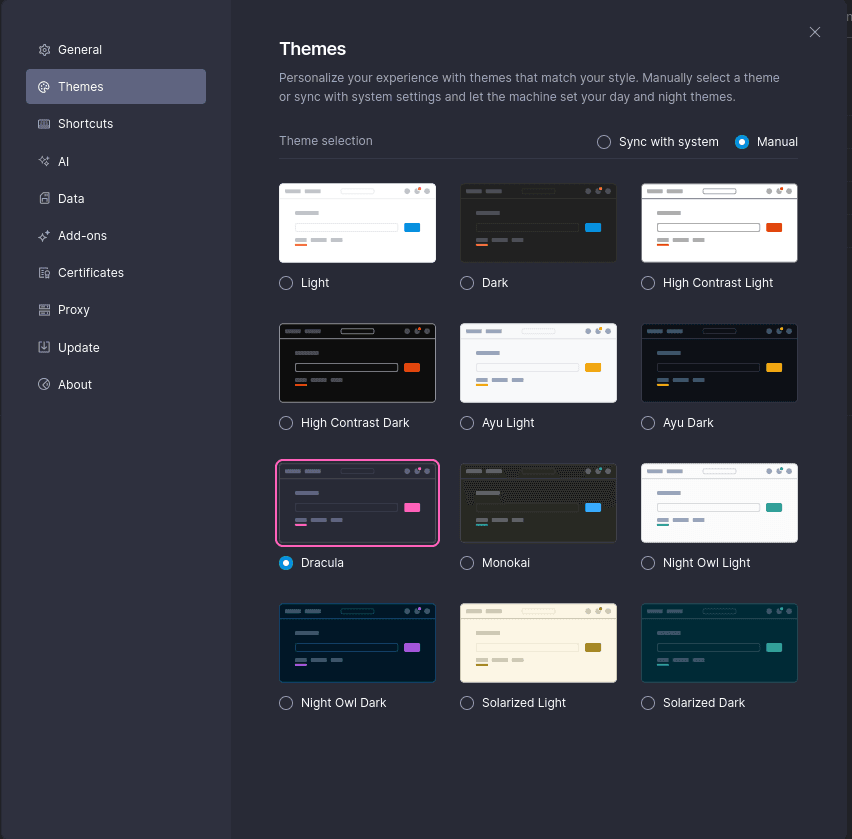Viewport: 852px width, 839px height.
Task: Click the General gear icon in sidebar
Action: click(x=44, y=50)
